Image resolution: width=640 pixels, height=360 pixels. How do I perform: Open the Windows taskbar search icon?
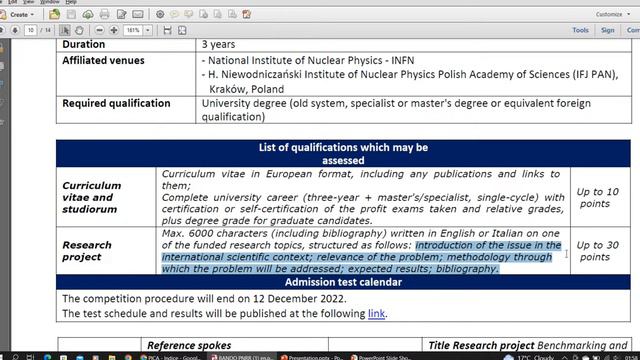(x=15, y=357)
